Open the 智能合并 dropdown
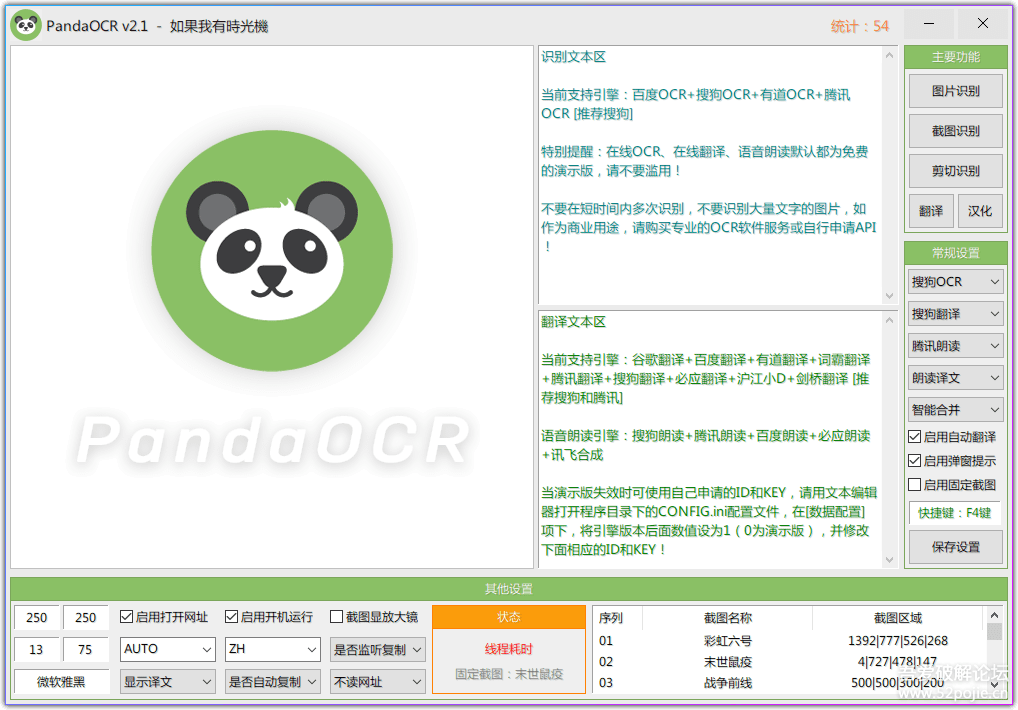Image resolution: width=1018 pixels, height=710 pixels. click(x=955, y=410)
